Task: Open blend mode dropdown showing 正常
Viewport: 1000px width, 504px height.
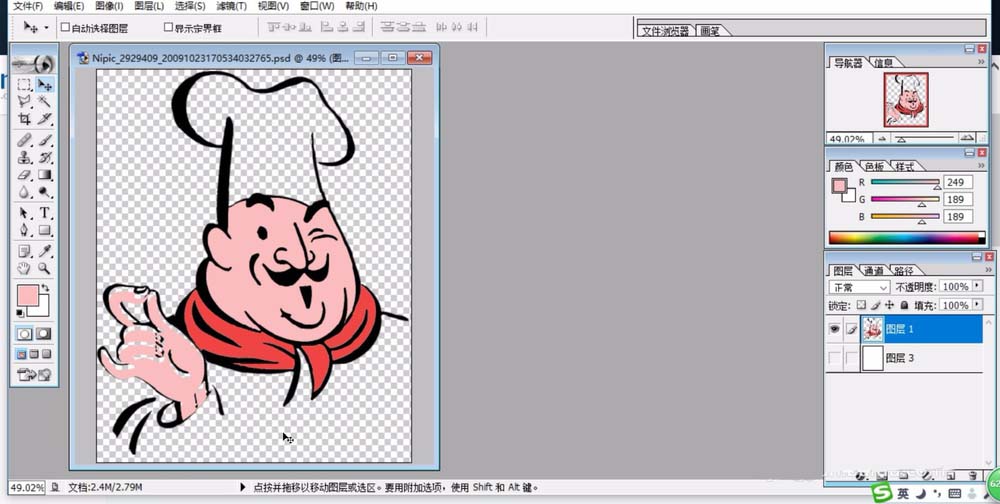Action: [x=859, y=287]
